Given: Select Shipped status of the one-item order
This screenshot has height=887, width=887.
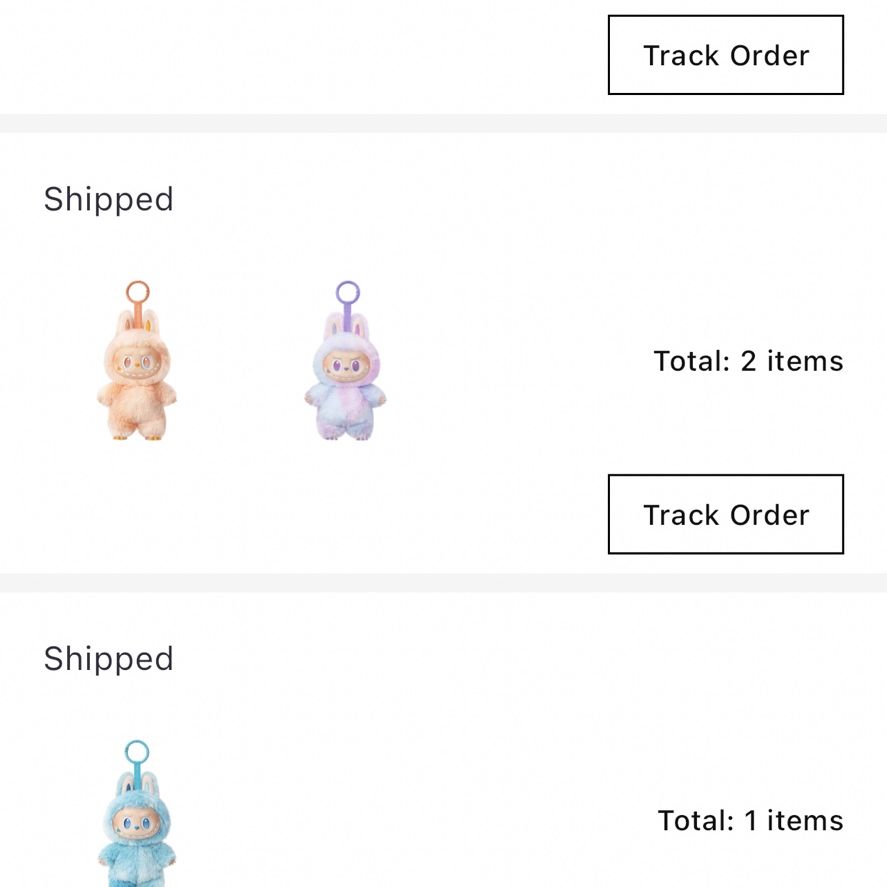Looking at the screenshot, I should pos(109,659).
